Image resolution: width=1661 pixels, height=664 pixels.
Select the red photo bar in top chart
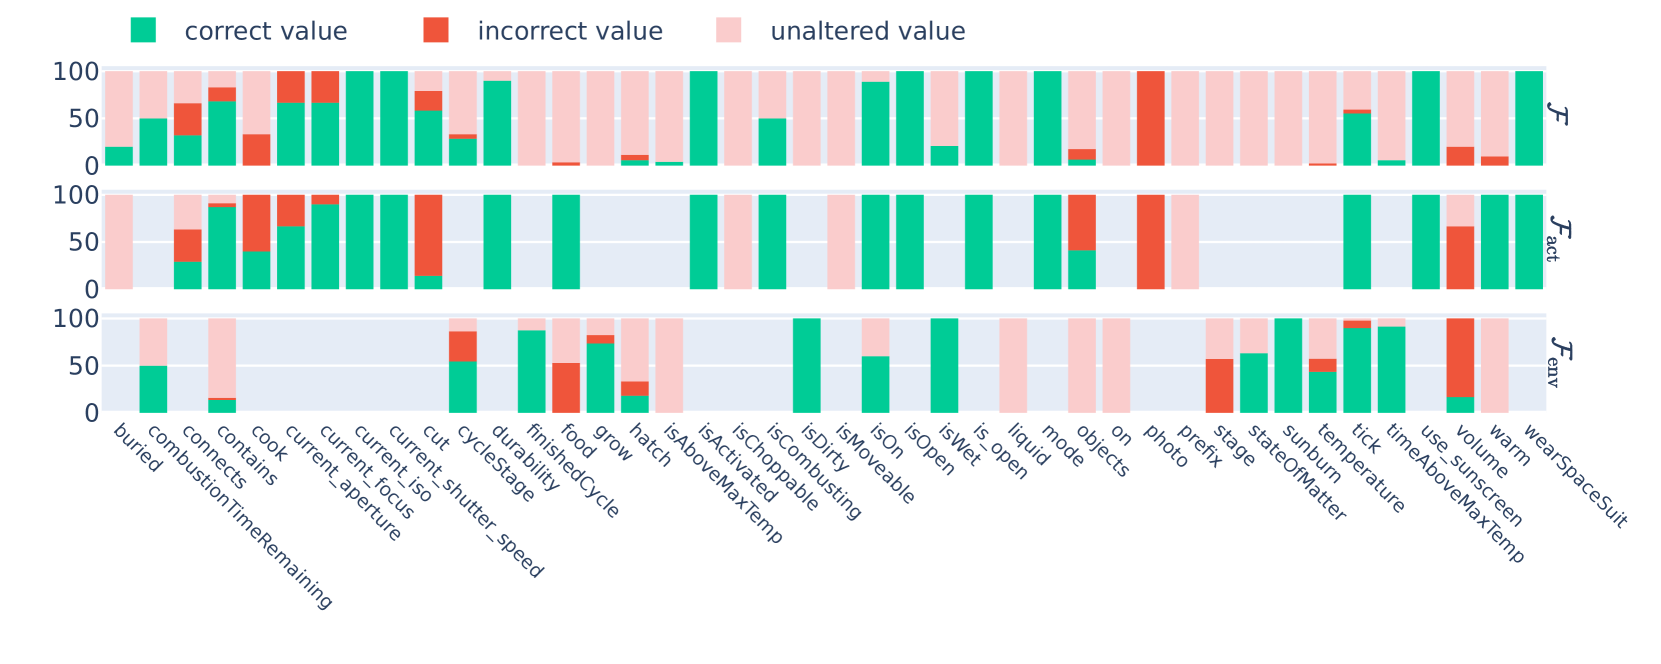1151,118
